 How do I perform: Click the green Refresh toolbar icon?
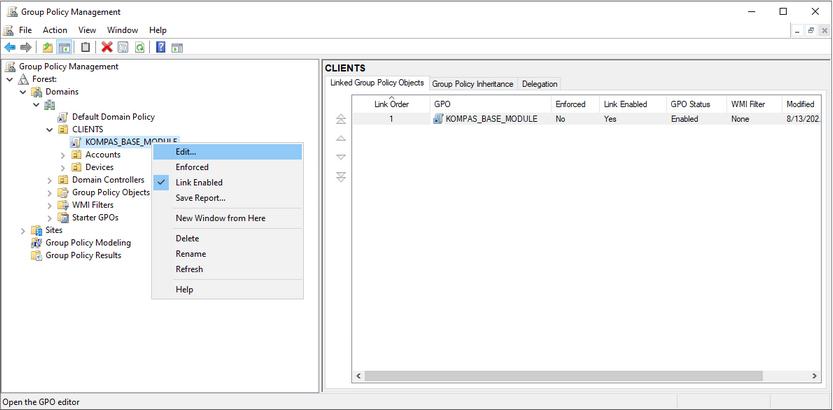tap(139, 48)
